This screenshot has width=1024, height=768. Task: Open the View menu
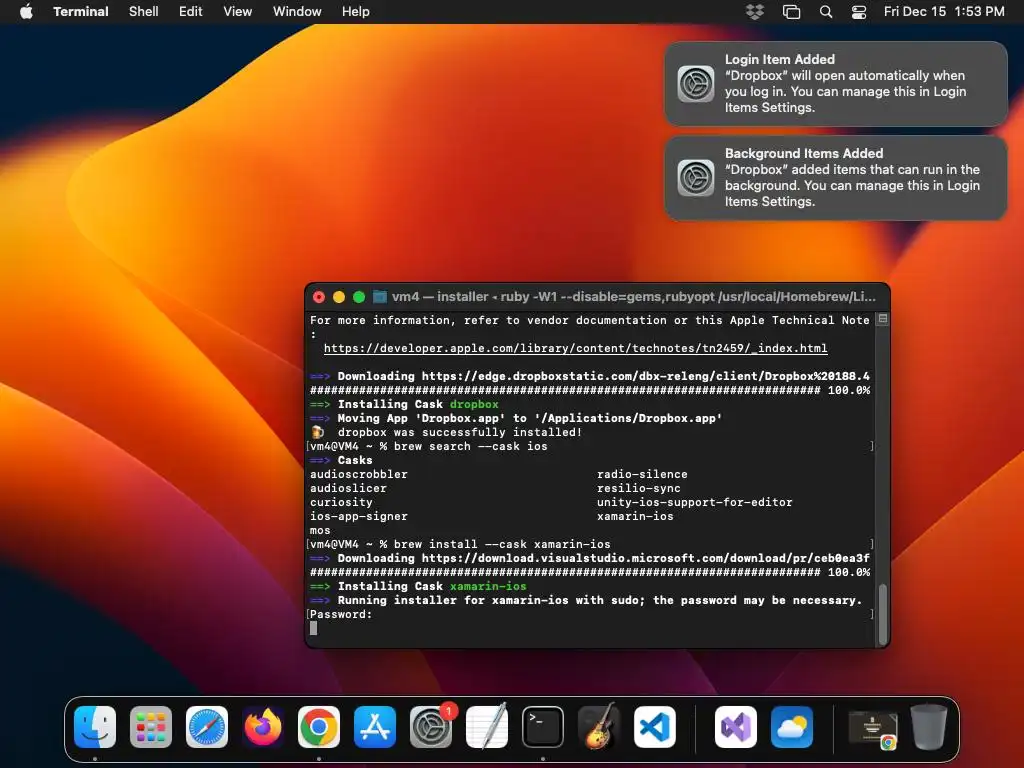(x=238, y=11)
